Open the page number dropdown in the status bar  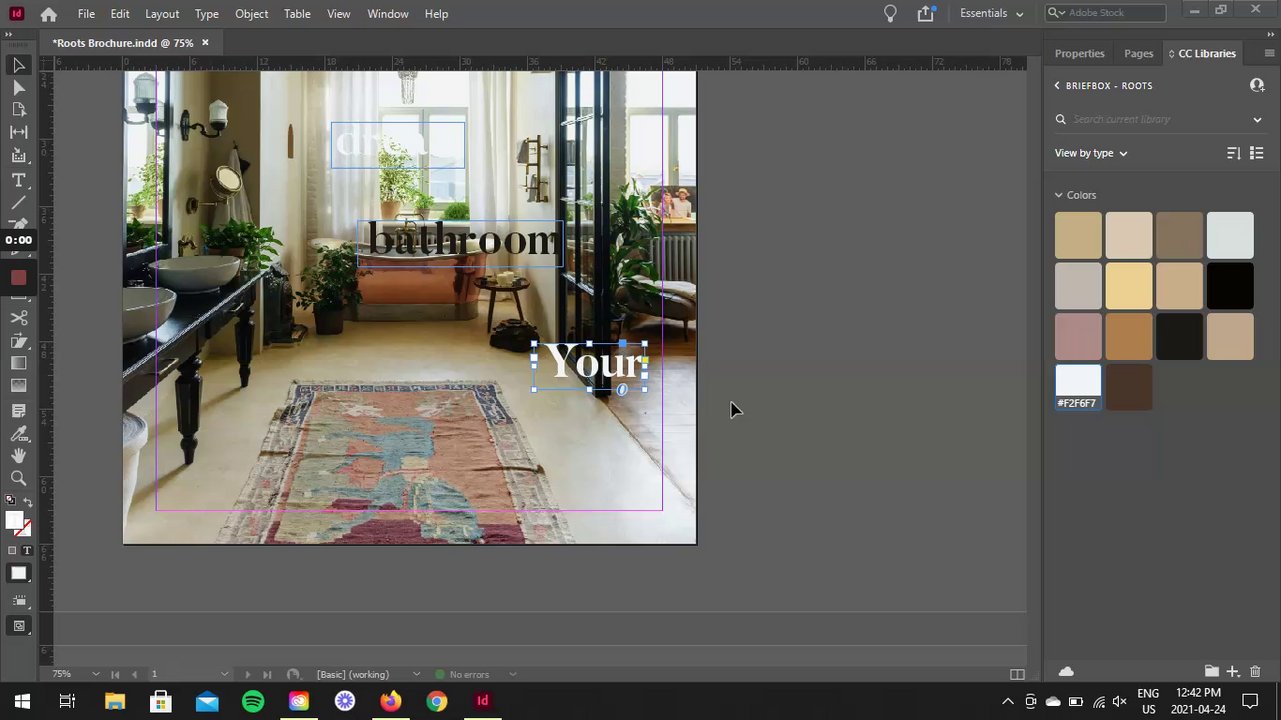(x=224, y=674)
